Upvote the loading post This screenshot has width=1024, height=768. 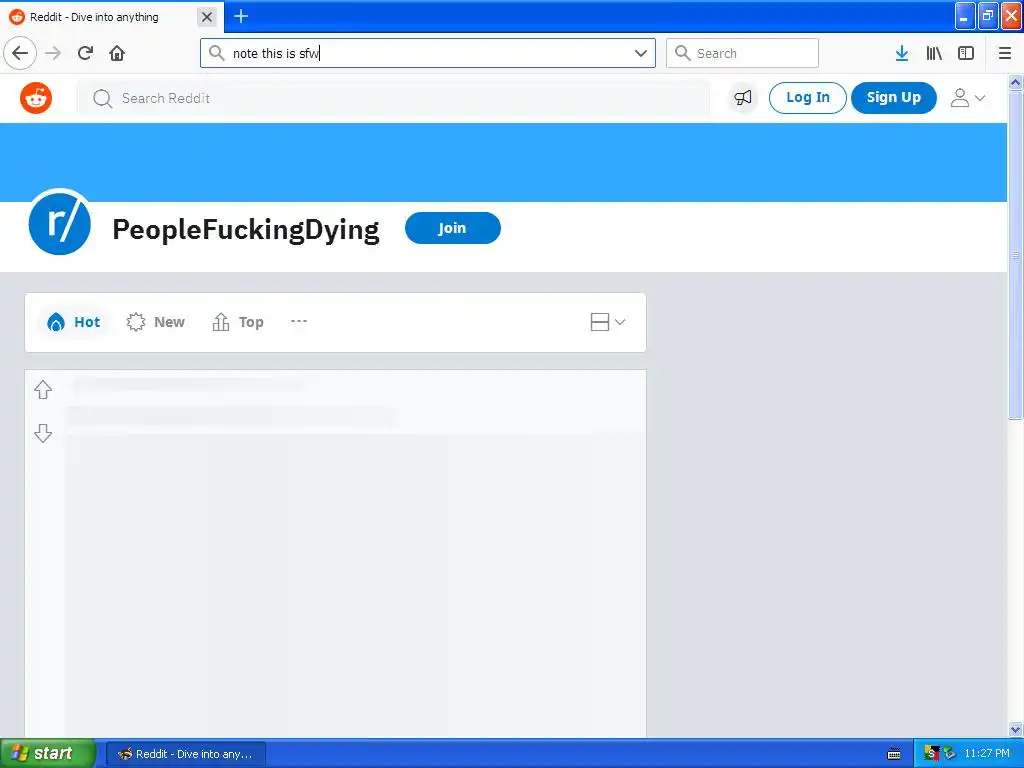pyautogui.click(x=43, y=390)
